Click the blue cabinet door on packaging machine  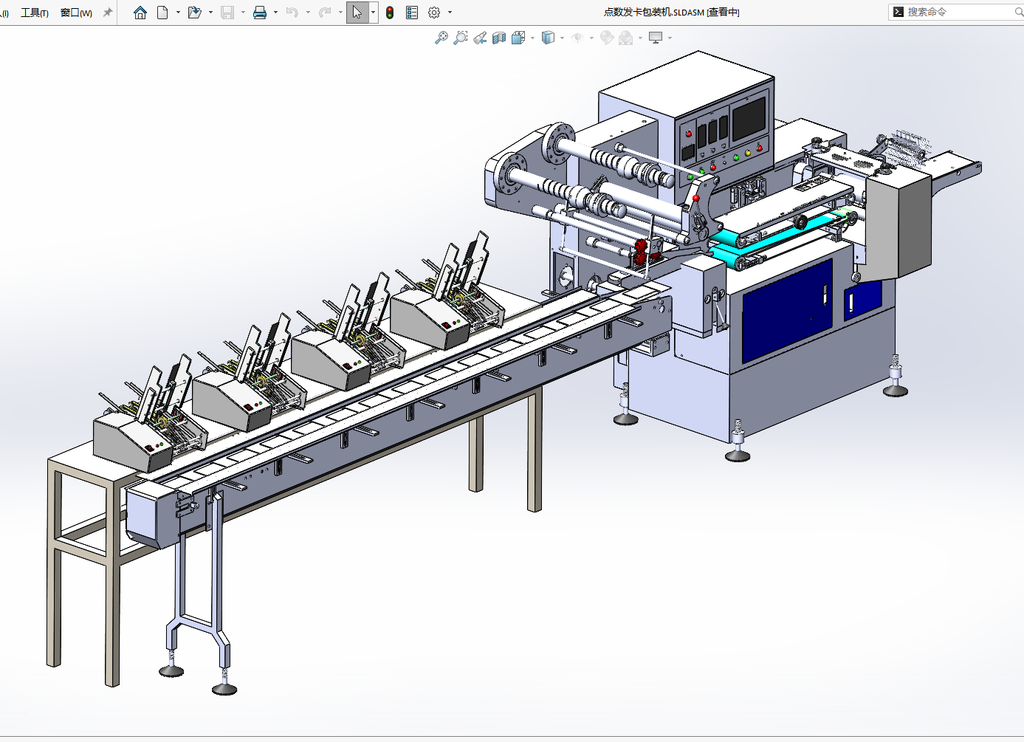coord(788,310)
